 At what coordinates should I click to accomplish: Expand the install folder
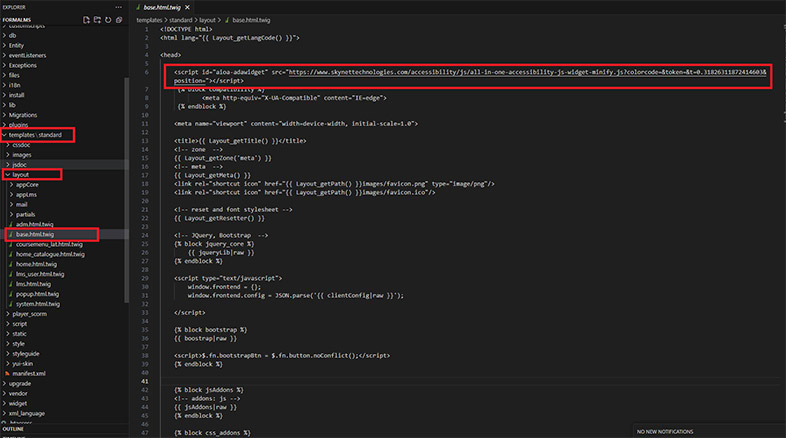16,95
